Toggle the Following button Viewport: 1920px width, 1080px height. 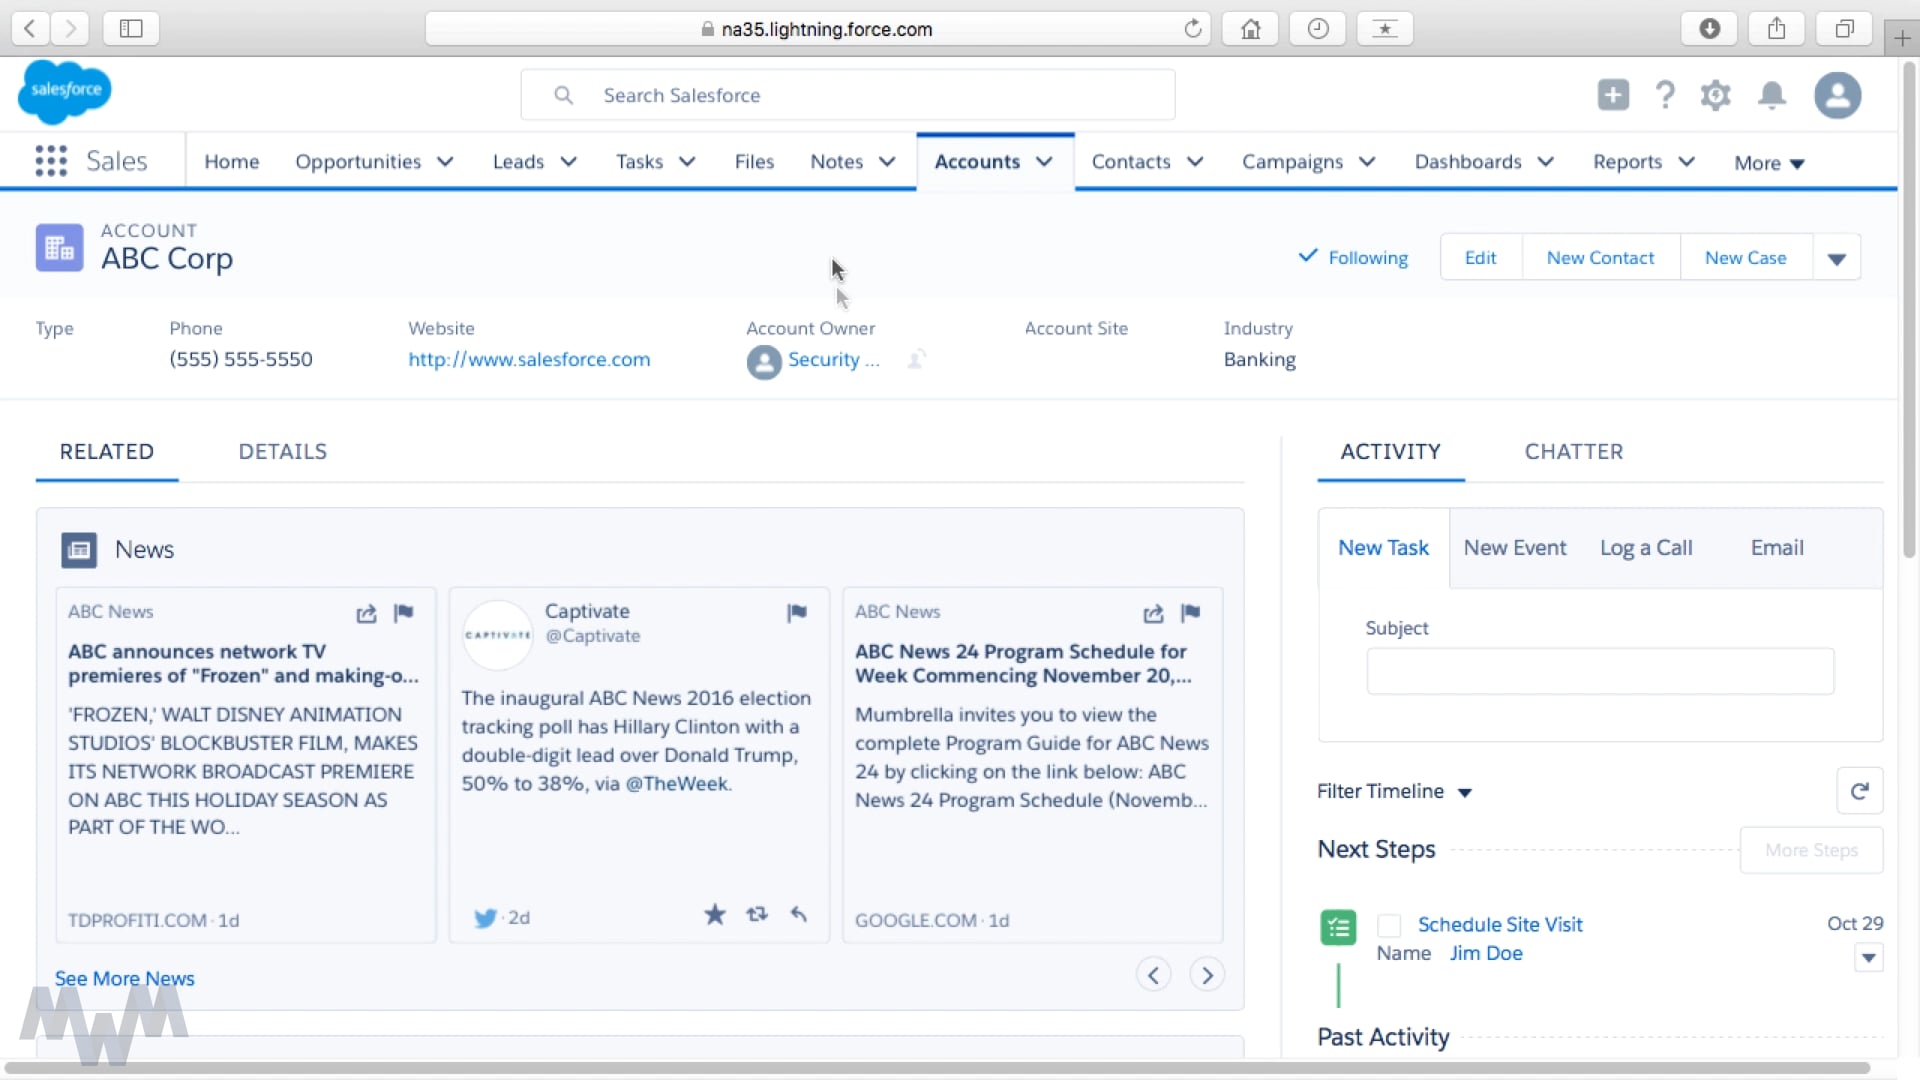[1353, 257]
